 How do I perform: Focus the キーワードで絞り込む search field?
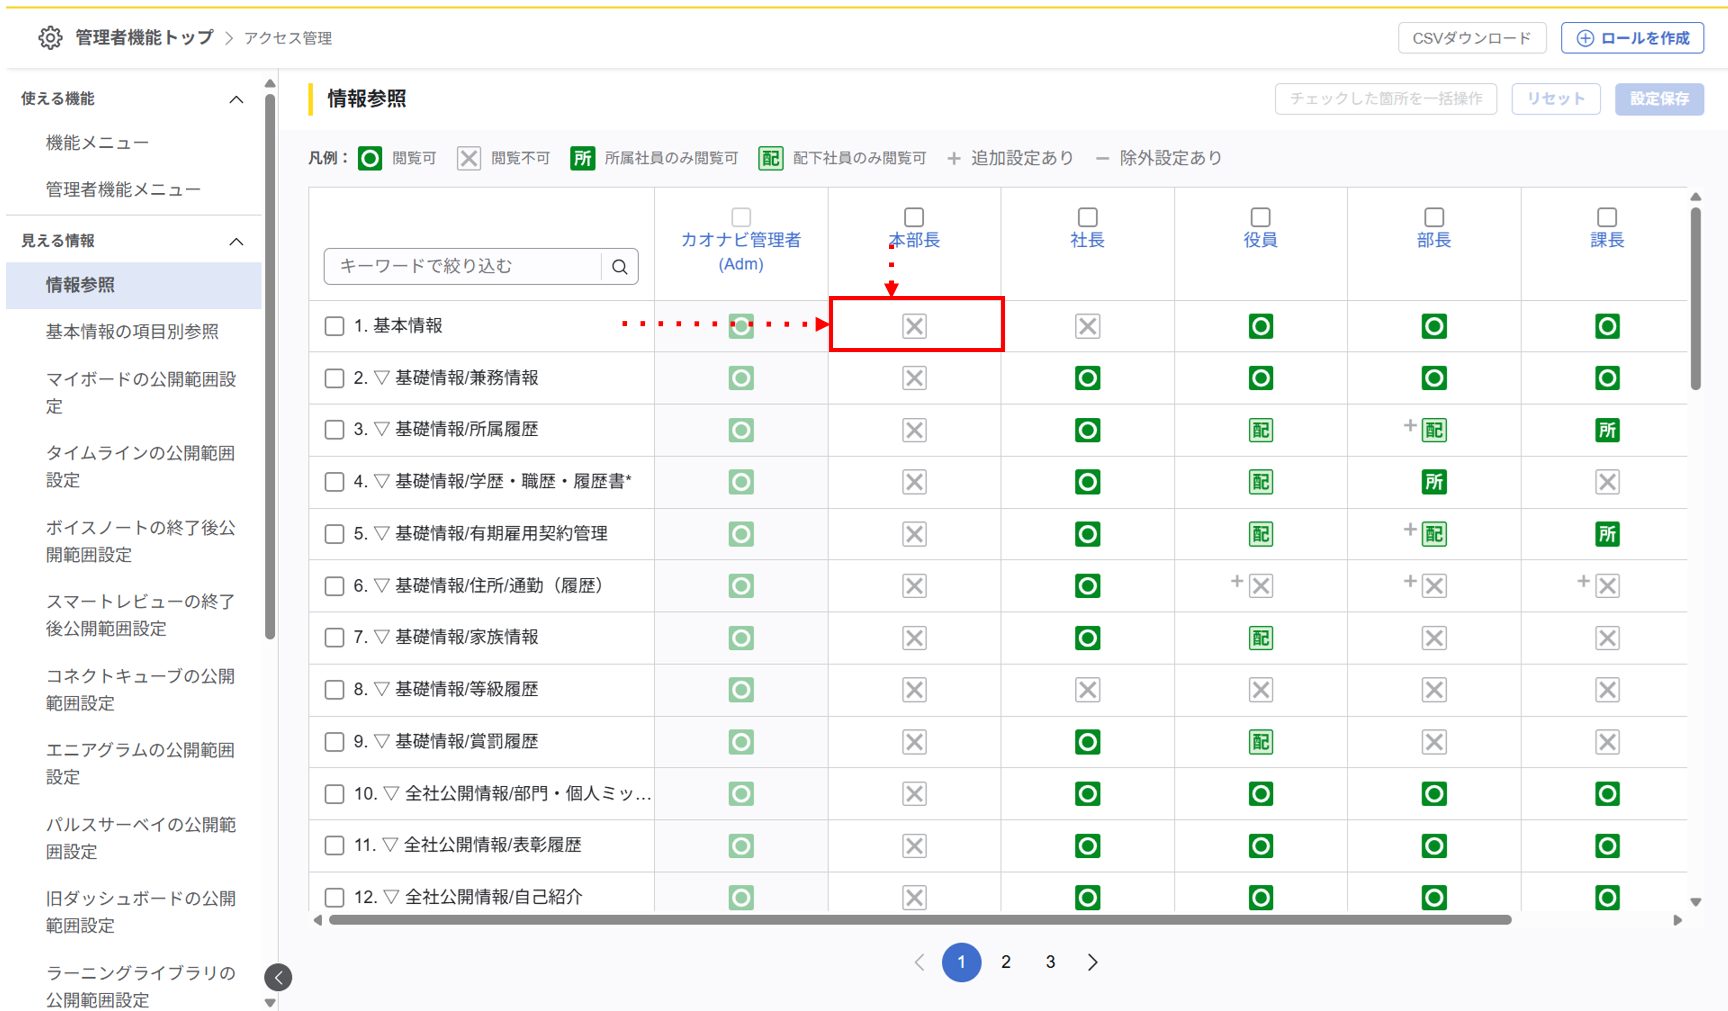pyautogui.click(x=463, y=267)
